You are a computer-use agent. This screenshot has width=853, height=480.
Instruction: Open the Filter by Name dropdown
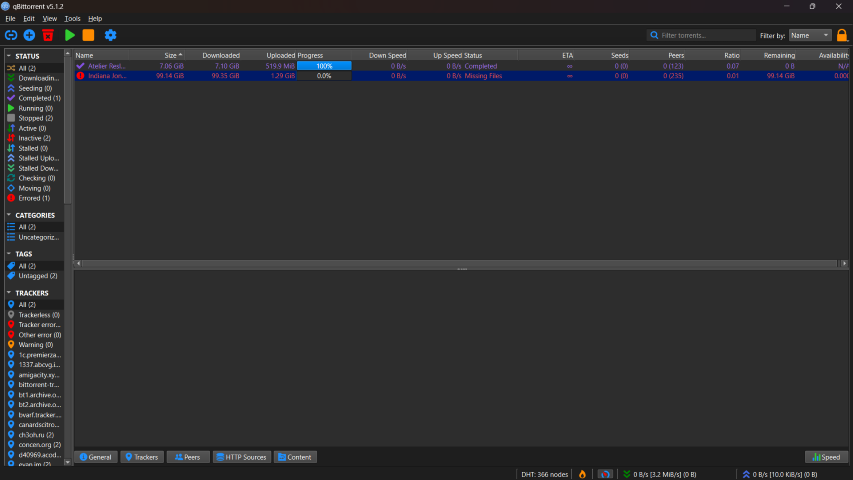[x=810, y=35]
